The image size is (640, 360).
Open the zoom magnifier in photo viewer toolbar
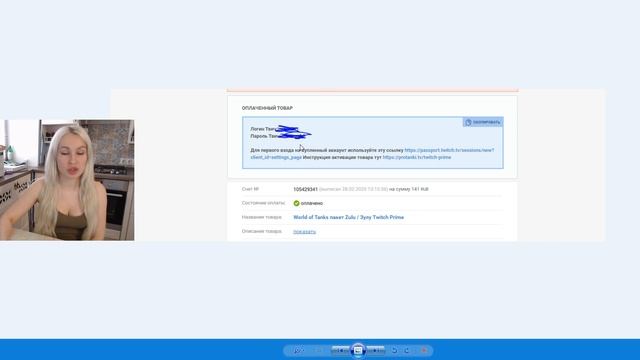[298, 350]
